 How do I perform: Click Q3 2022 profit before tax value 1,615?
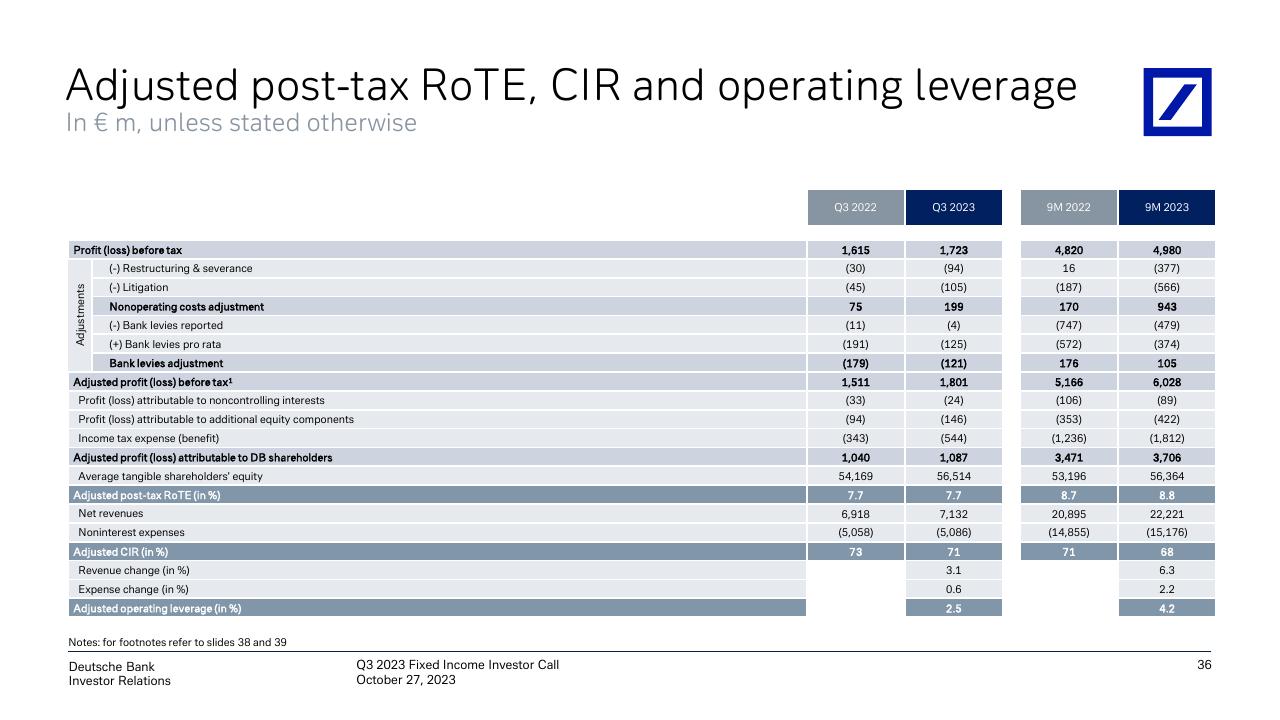point(855,250)
